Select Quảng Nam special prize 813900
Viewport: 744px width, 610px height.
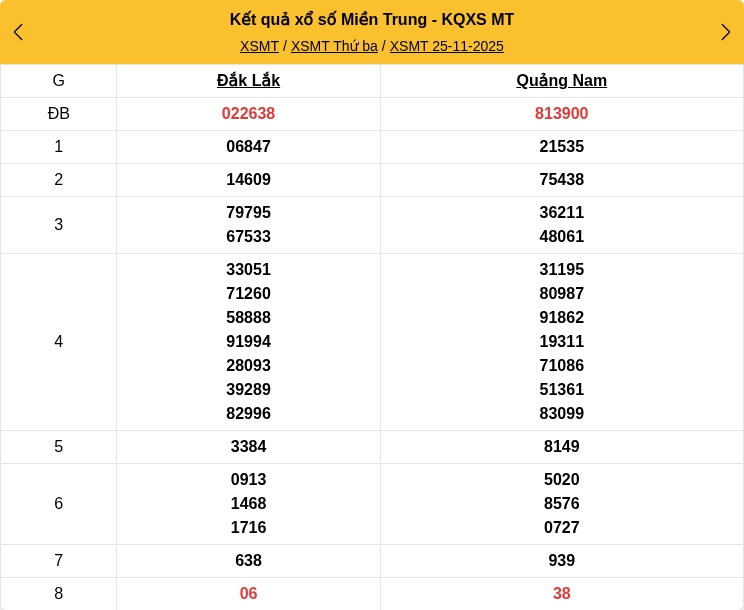[561, 114]
